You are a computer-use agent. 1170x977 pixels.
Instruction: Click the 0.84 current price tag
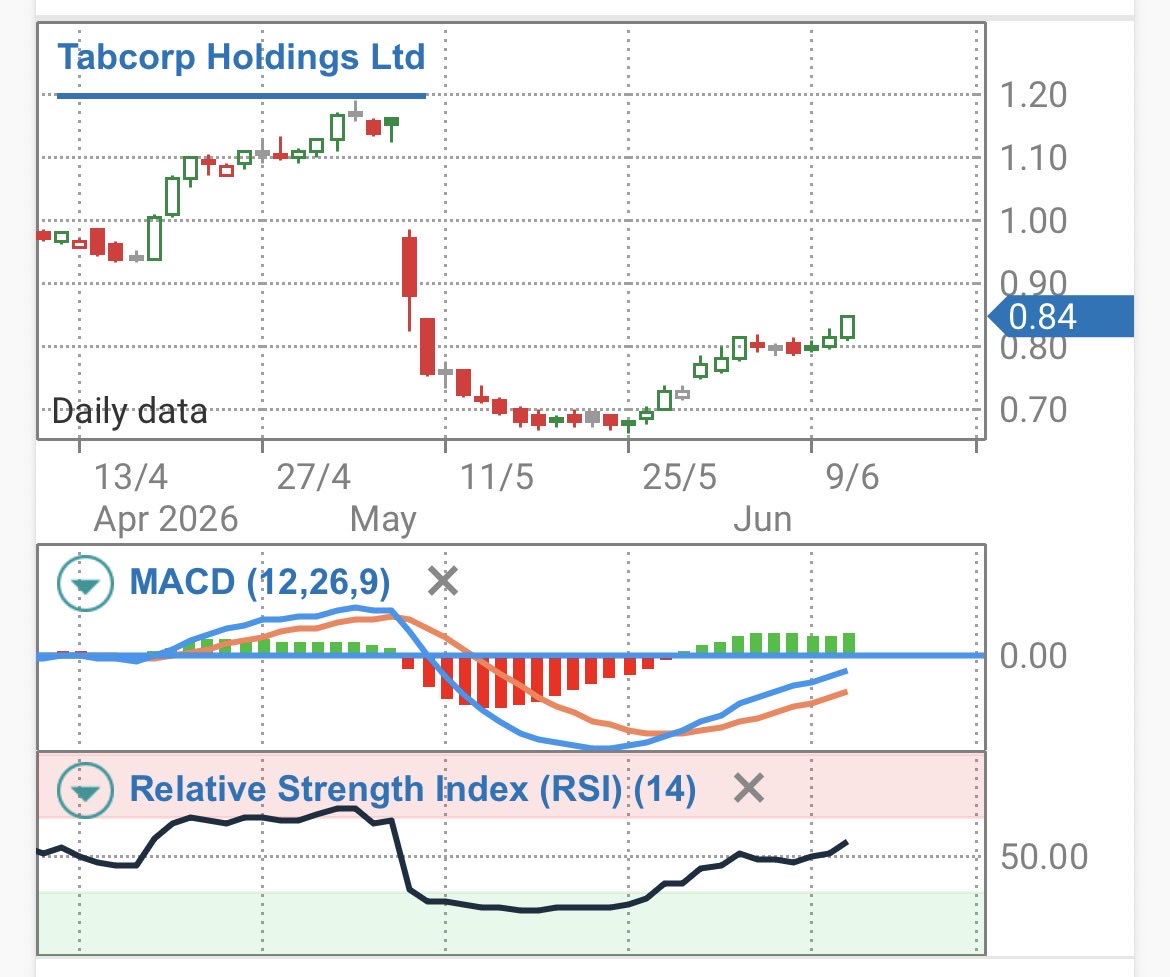[x=1061, y=316]
